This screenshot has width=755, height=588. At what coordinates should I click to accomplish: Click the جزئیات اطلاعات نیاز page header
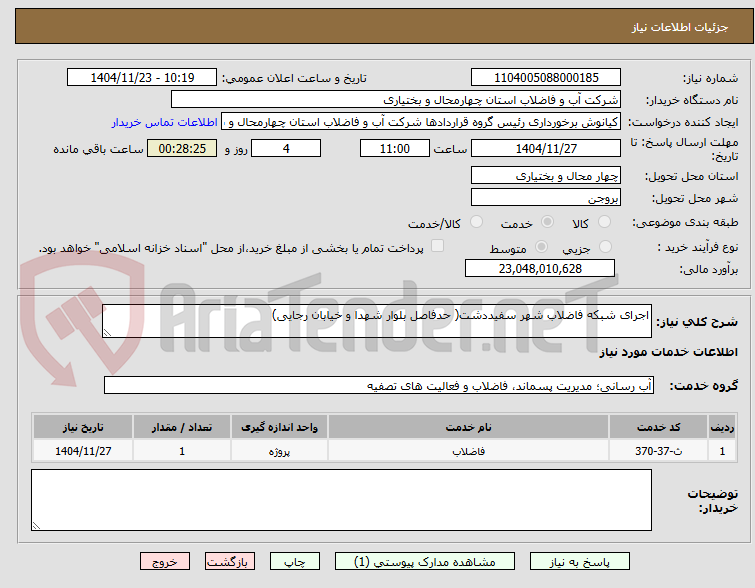point(680,27)
